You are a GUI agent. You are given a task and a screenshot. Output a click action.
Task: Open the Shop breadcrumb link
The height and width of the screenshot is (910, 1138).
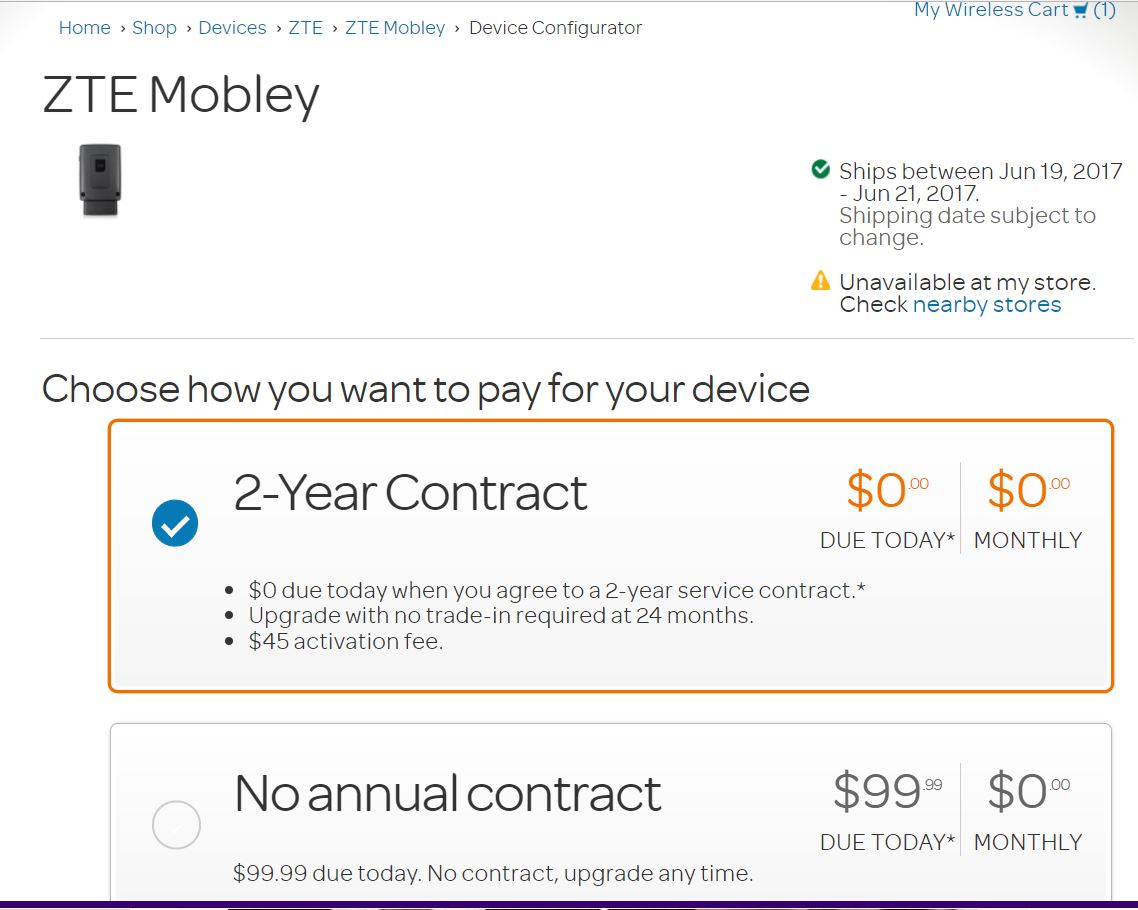[154, 28]
